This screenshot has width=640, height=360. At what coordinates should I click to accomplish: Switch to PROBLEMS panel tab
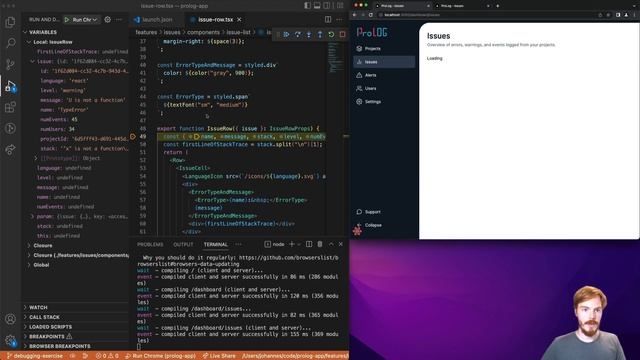(x=150, y=244)
